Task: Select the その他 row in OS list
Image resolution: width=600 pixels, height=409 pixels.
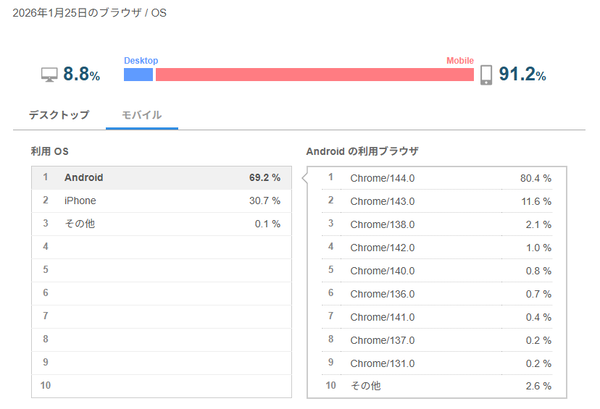Action: click(x=160, y=223)
